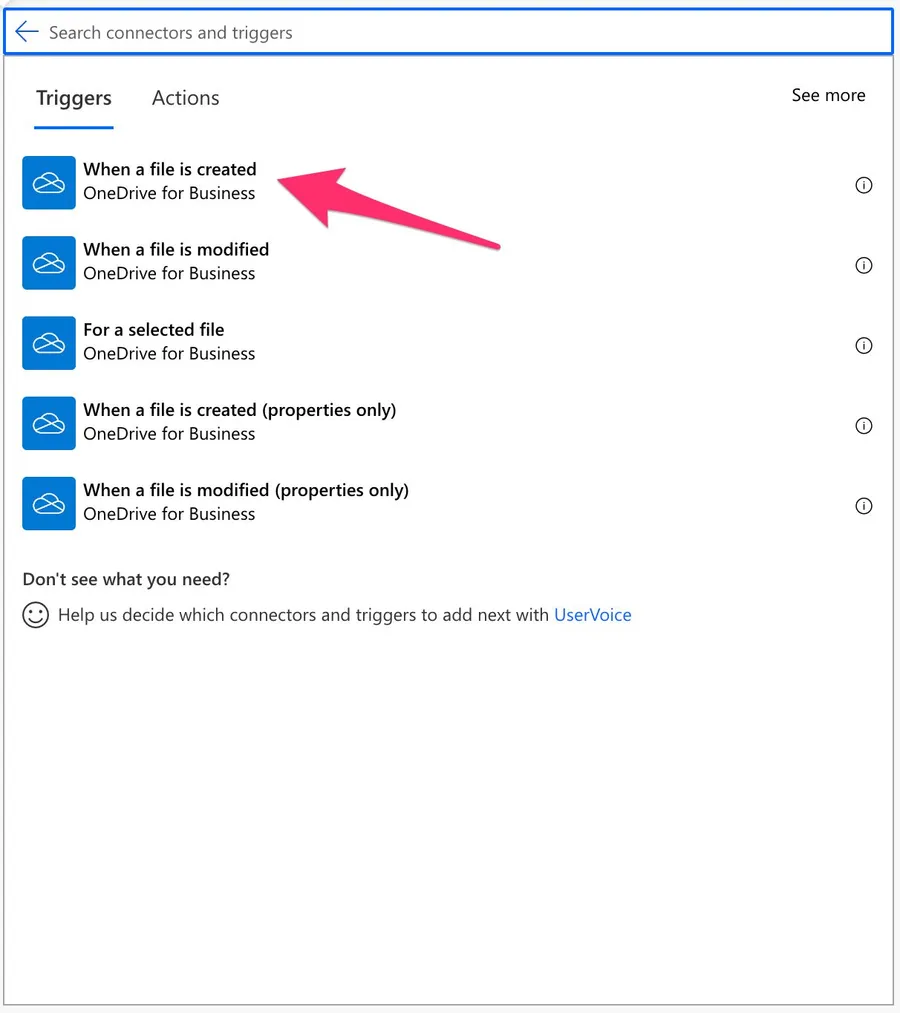
Task: View info for 'When a file is created (properties only)'
Action: click(x=864, y=426)
